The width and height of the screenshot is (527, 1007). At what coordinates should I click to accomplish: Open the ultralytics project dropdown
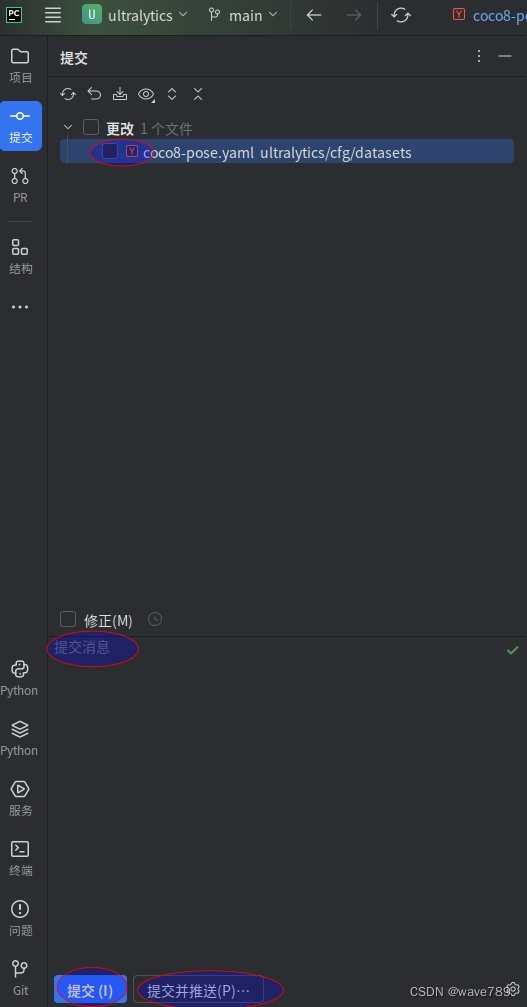click(135, 15)
